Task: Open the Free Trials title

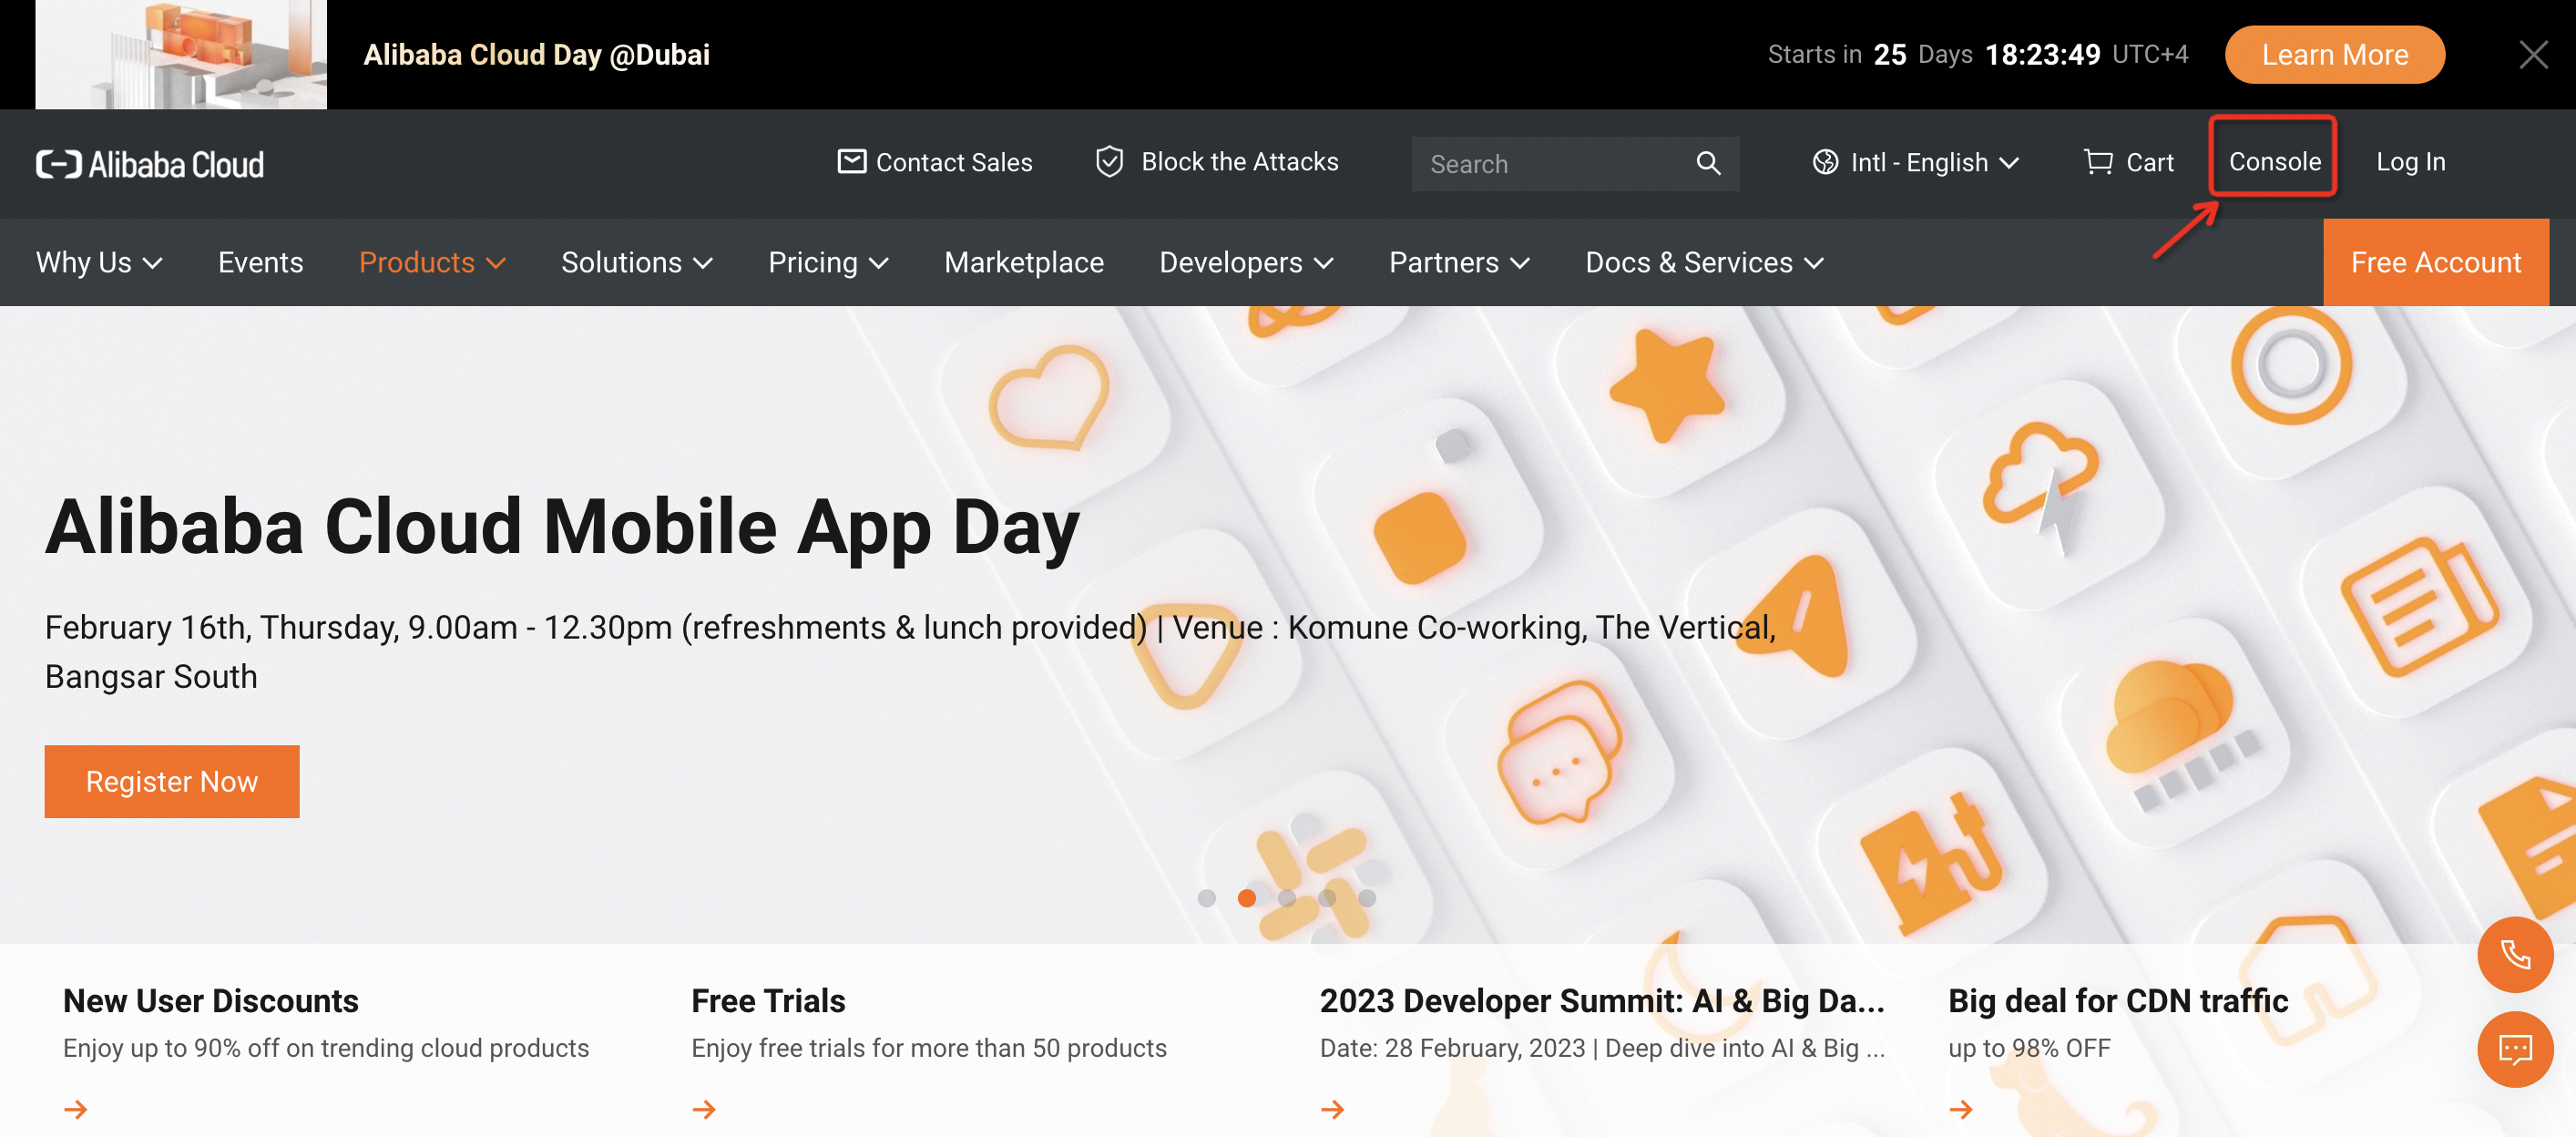Action: [768, 1001]
